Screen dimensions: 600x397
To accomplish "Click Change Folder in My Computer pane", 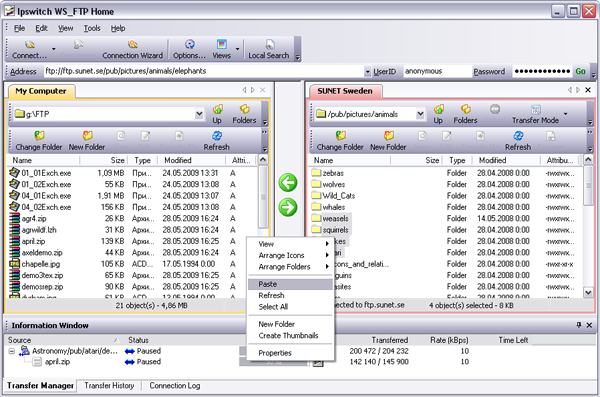I will 39,141.
